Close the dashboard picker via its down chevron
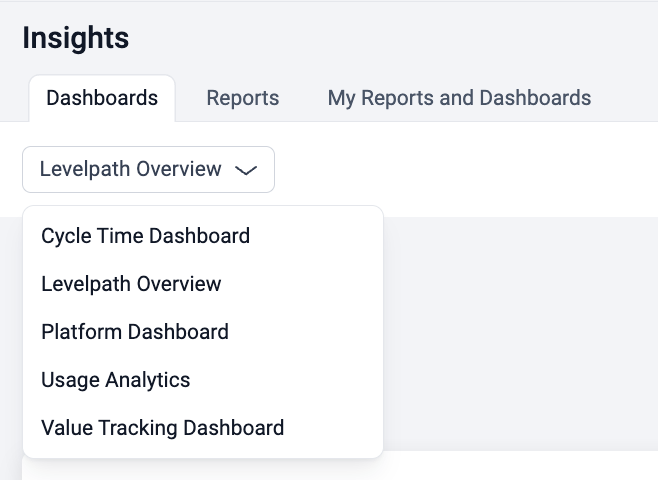 coord(246,170)
